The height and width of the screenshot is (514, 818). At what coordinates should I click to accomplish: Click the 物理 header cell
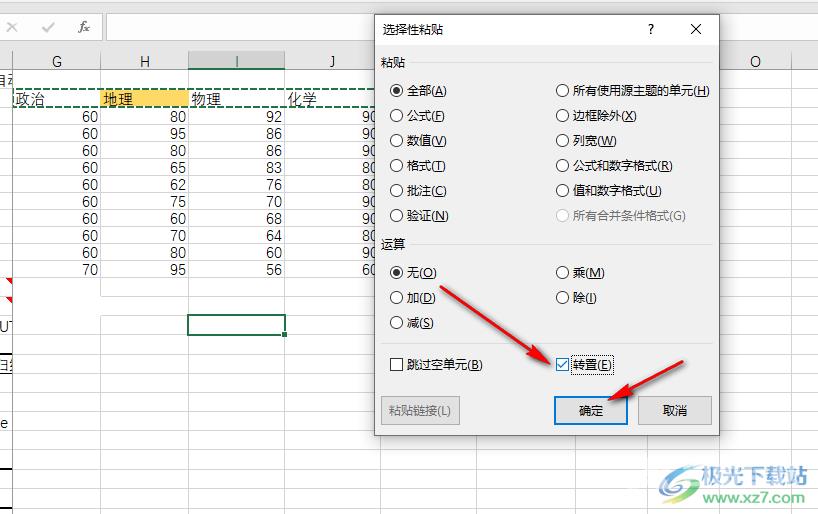coord(236,99)
